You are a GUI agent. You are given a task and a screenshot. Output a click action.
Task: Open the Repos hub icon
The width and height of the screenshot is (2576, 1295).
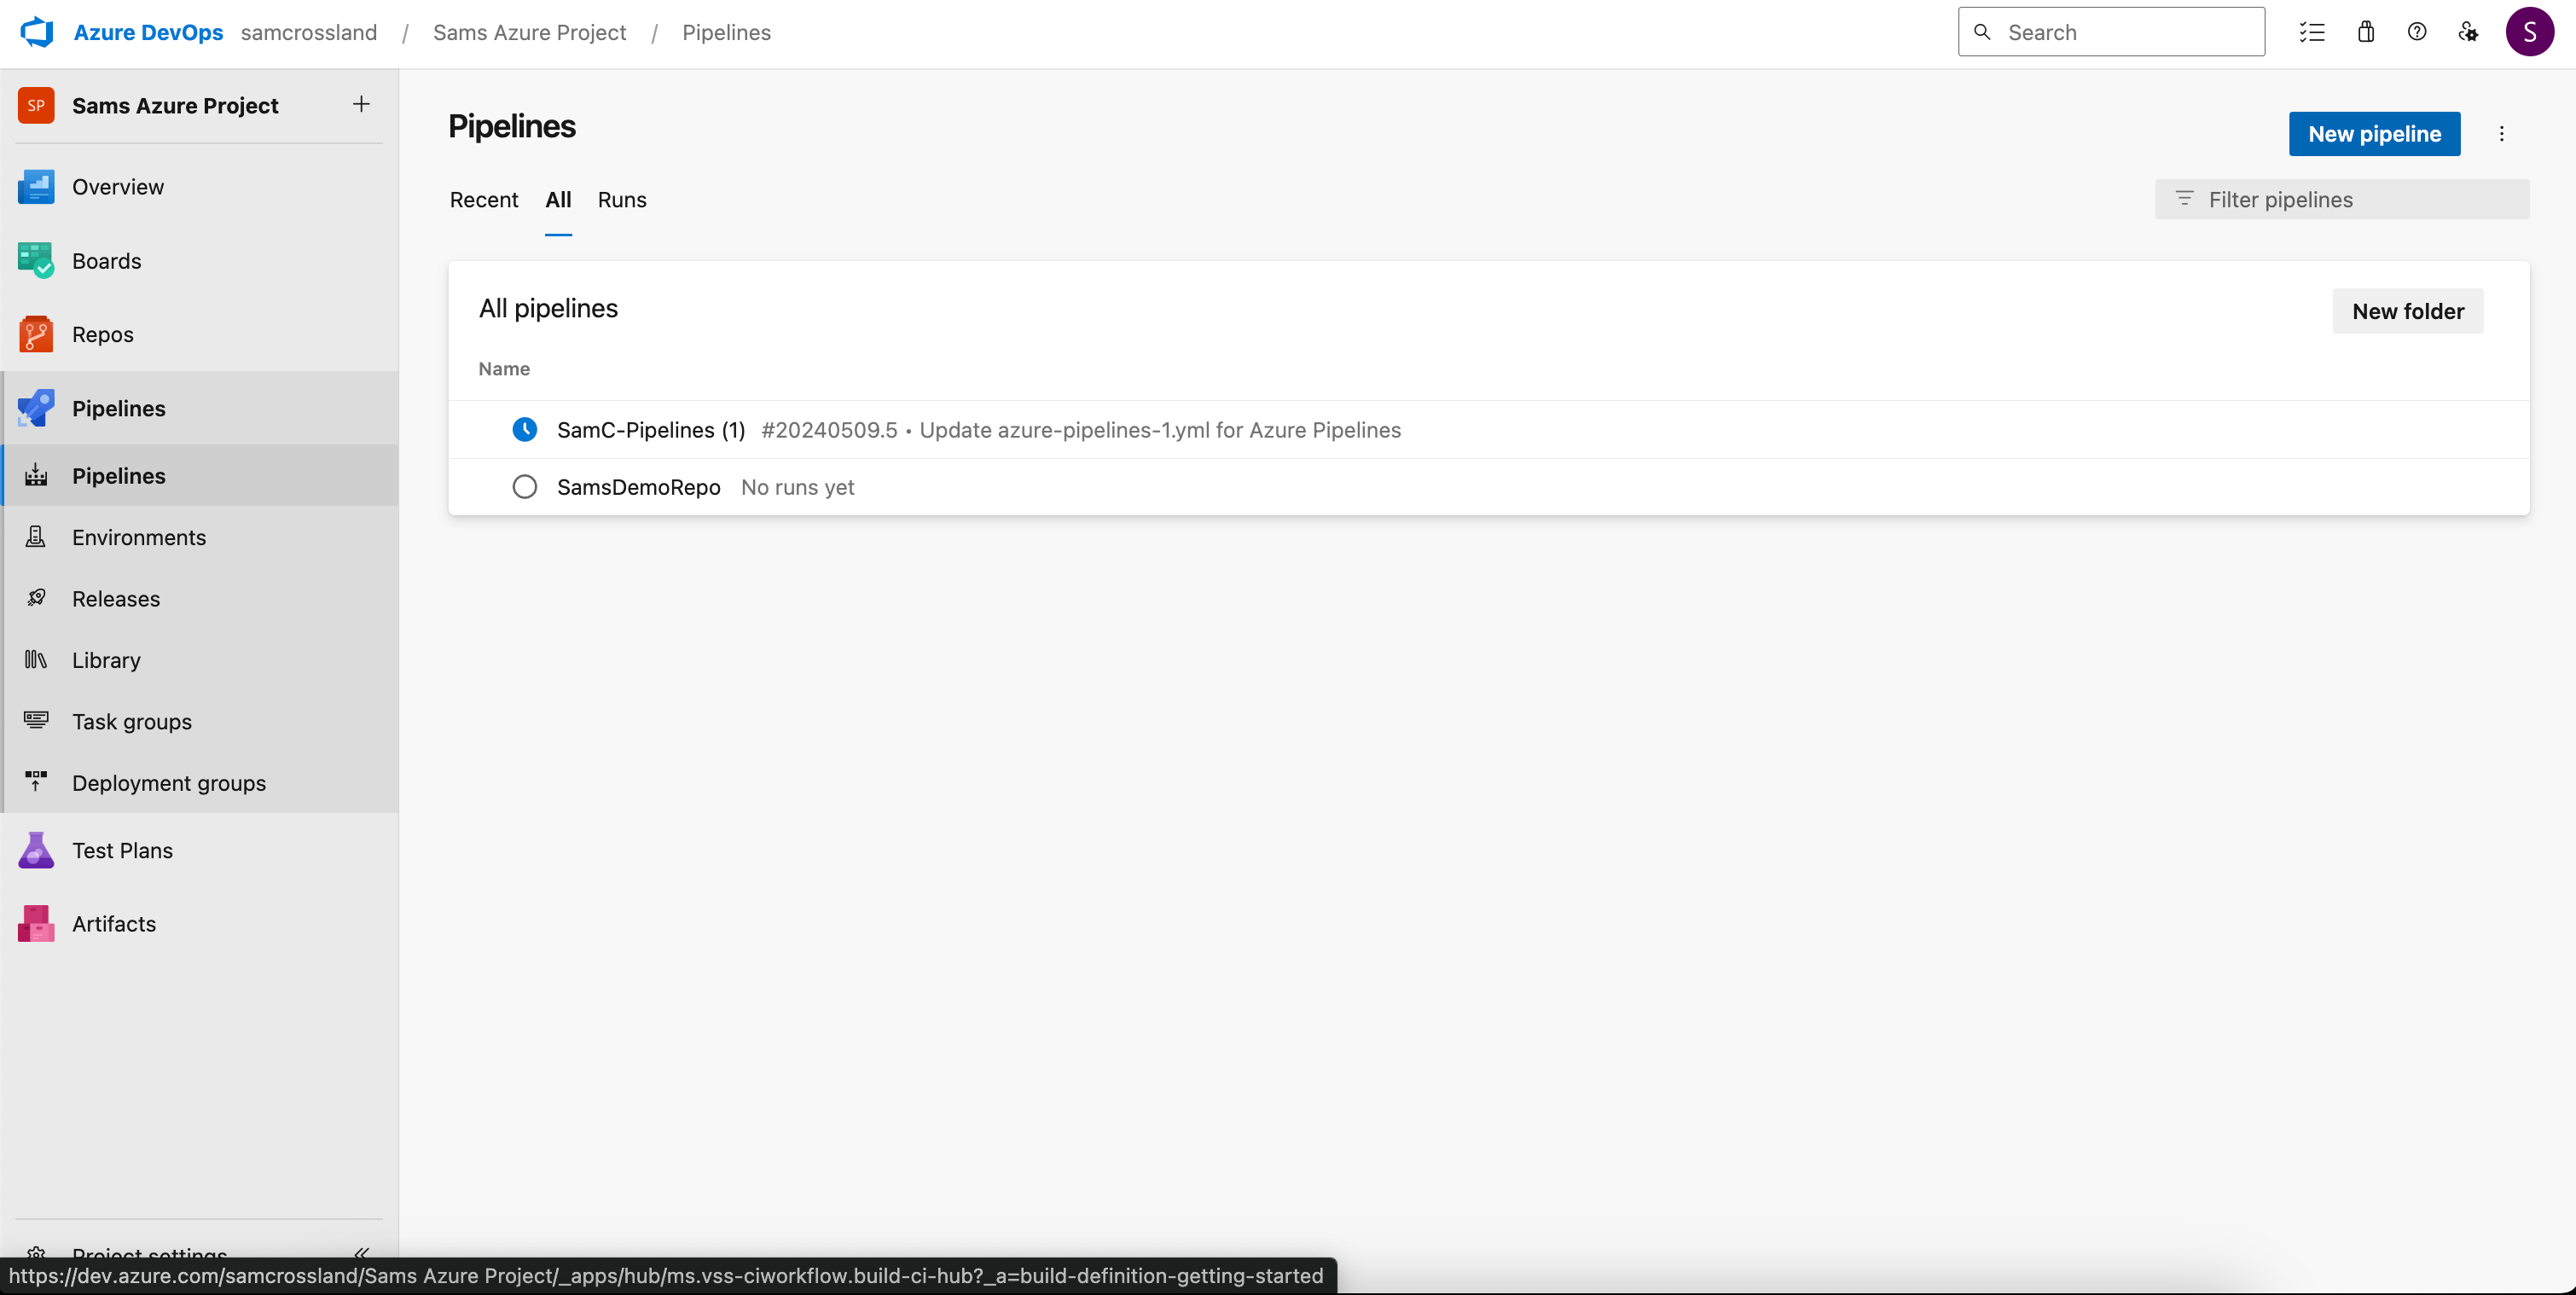[36, 334]
